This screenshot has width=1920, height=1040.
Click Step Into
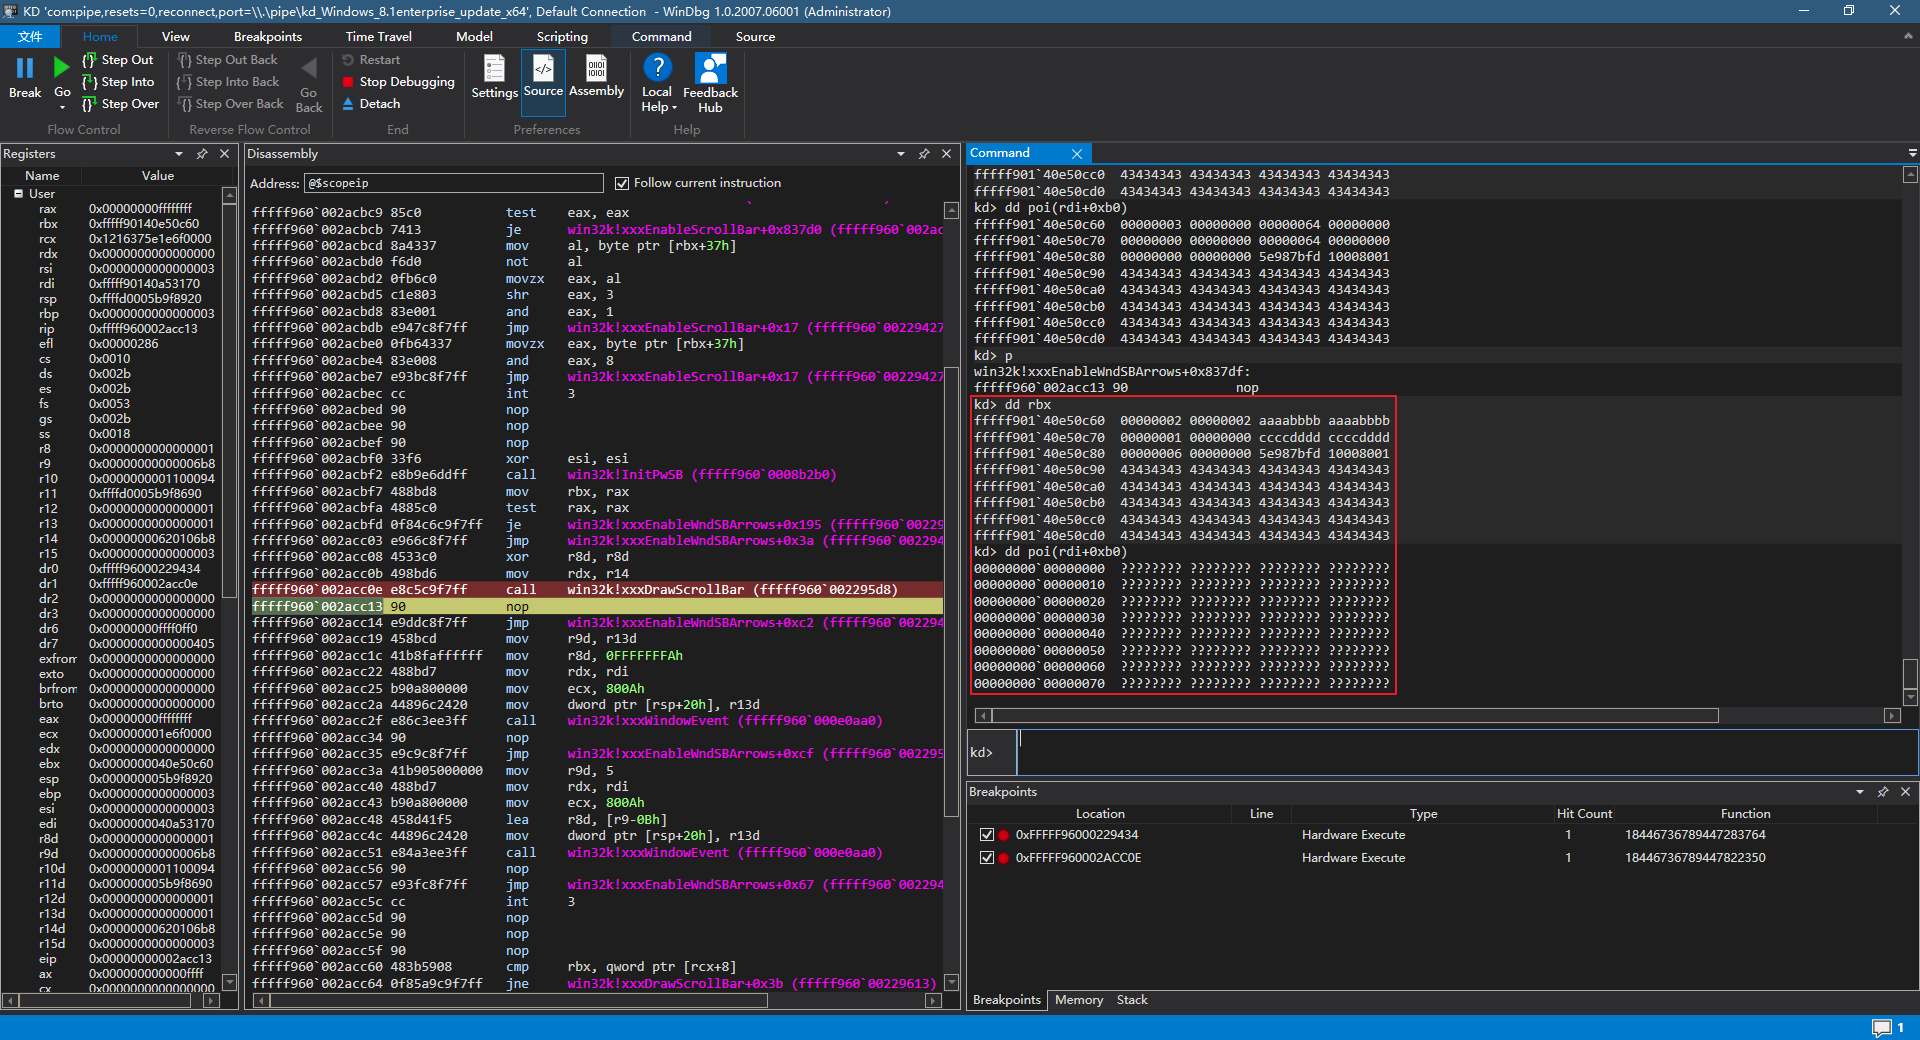point(118,82)
